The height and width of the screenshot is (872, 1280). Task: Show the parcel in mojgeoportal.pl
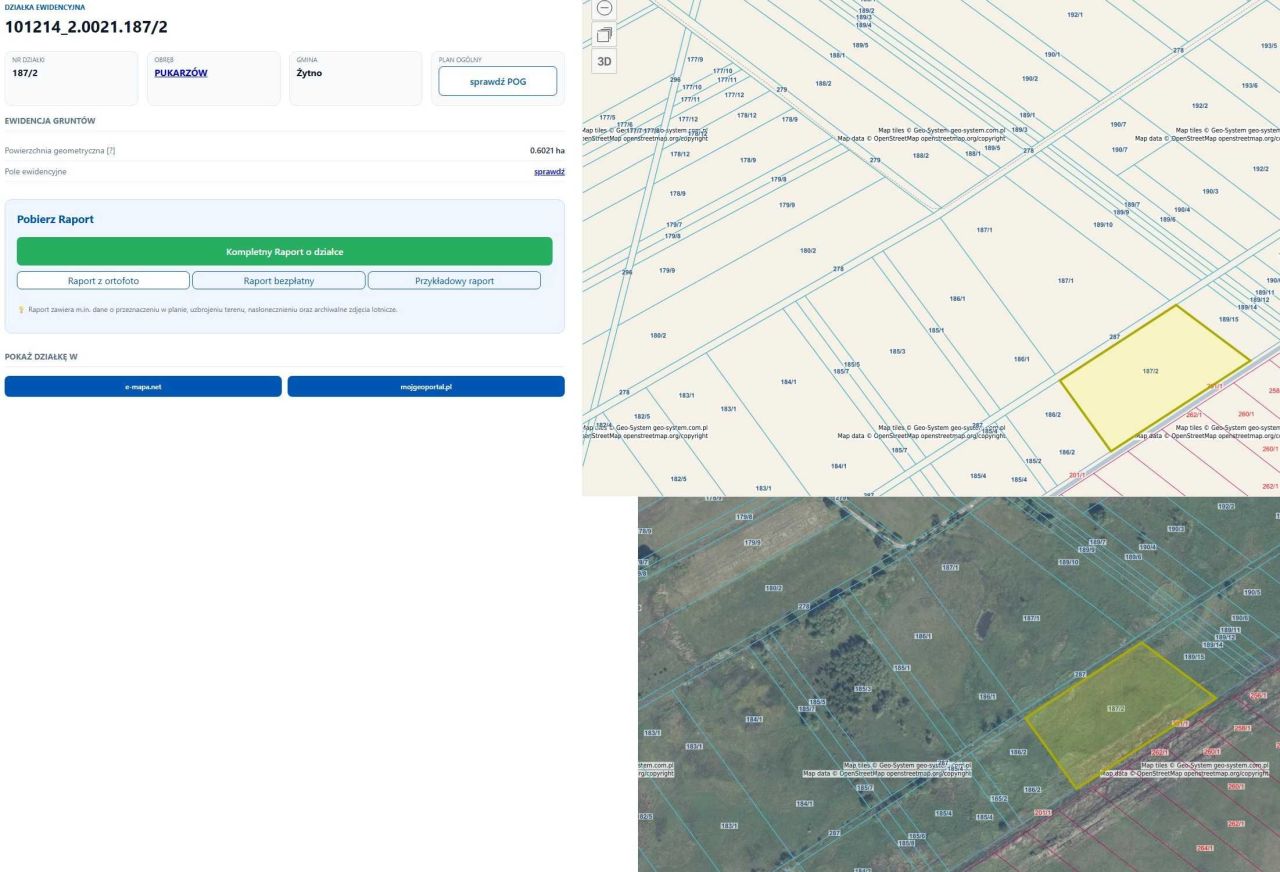[x=426, y=386]
